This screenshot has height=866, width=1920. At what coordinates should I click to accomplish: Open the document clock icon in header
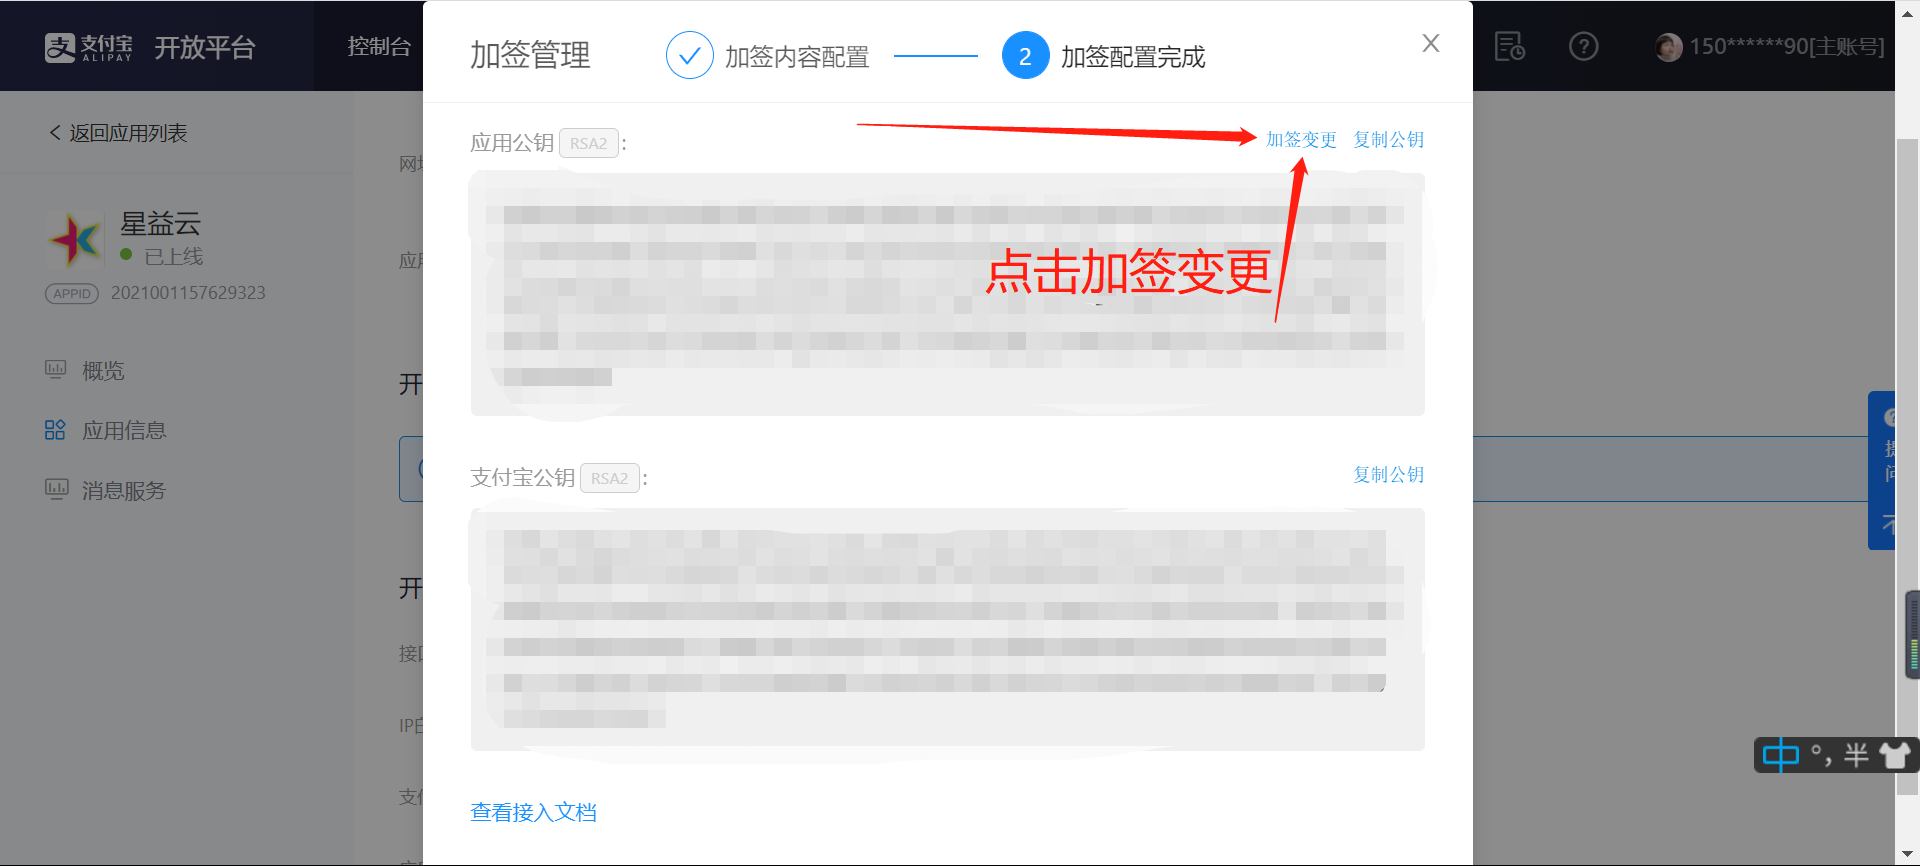1509,46
